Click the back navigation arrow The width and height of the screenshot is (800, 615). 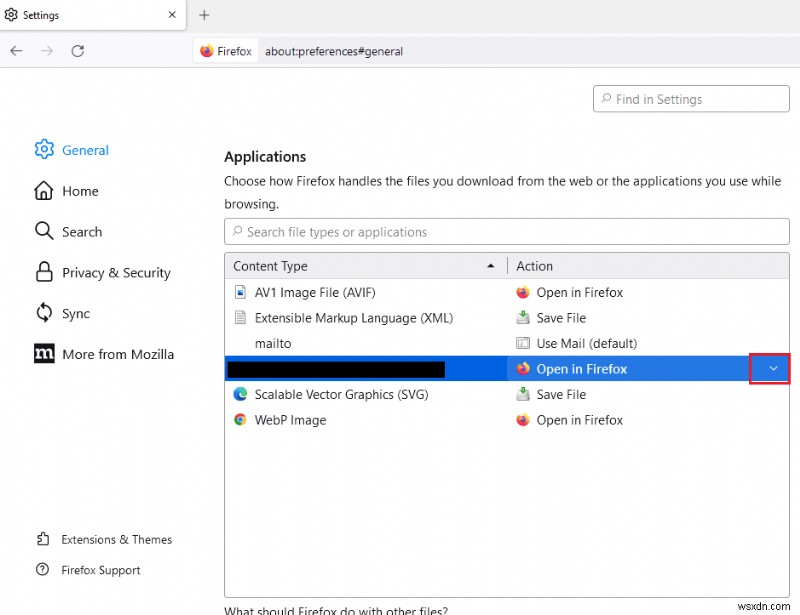pyautogui.click(x=16, y=50)
